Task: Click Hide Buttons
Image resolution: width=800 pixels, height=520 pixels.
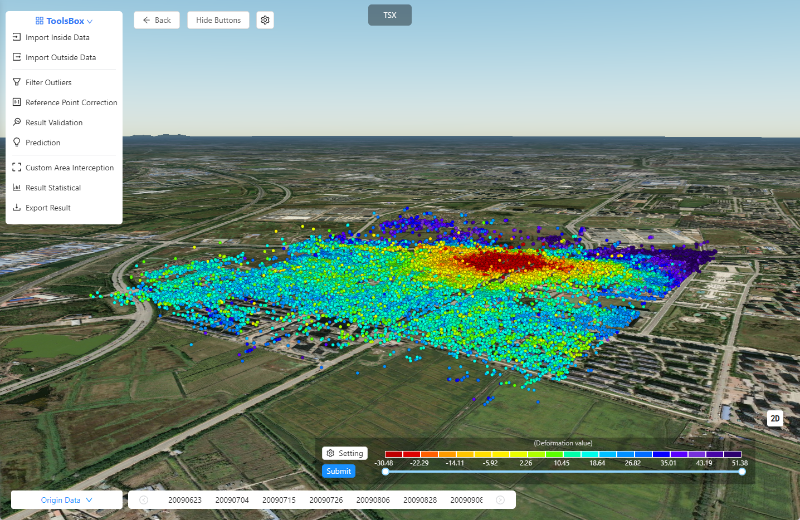Action: [218, 20]
